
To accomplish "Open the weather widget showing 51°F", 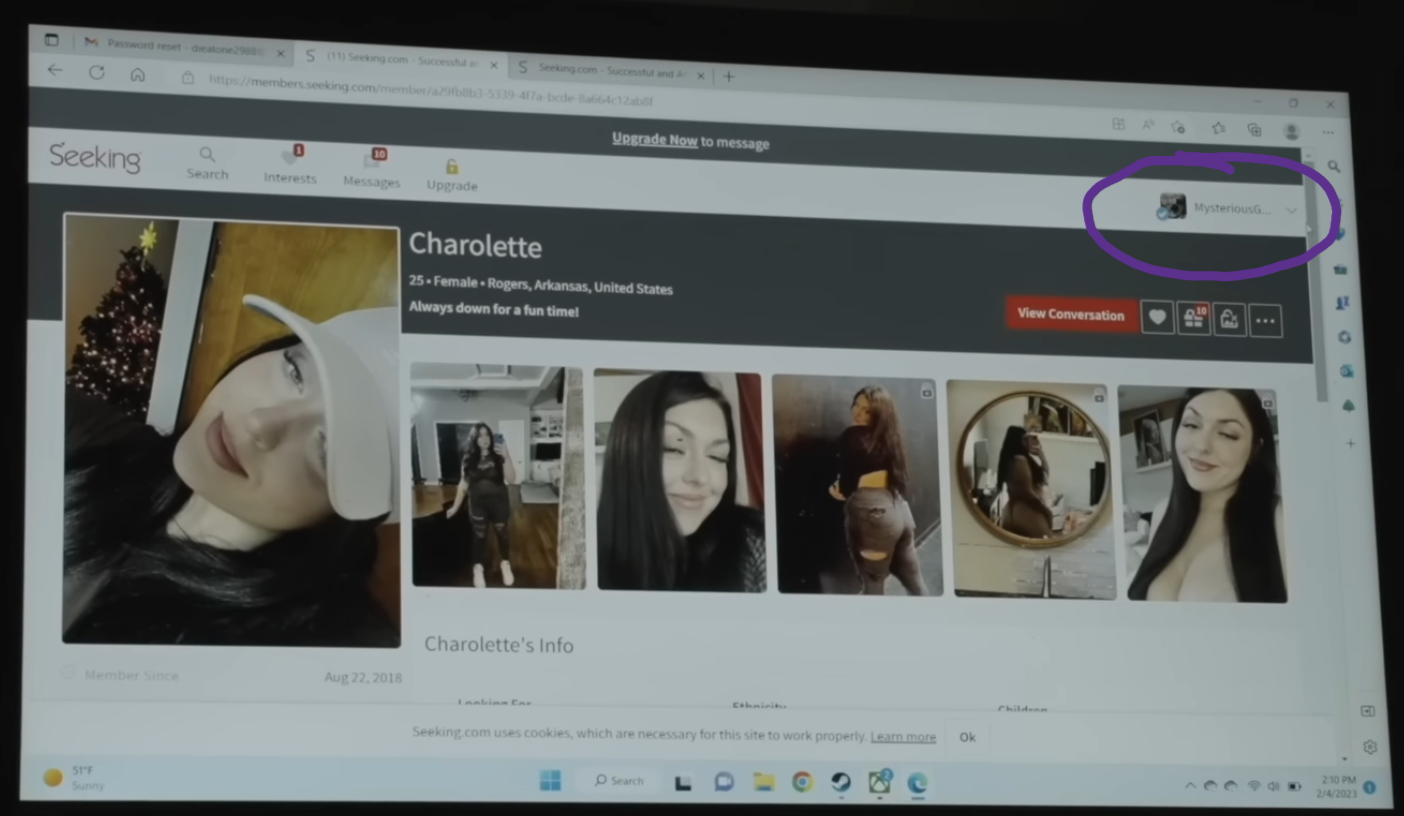I will [x=75, y=778].
